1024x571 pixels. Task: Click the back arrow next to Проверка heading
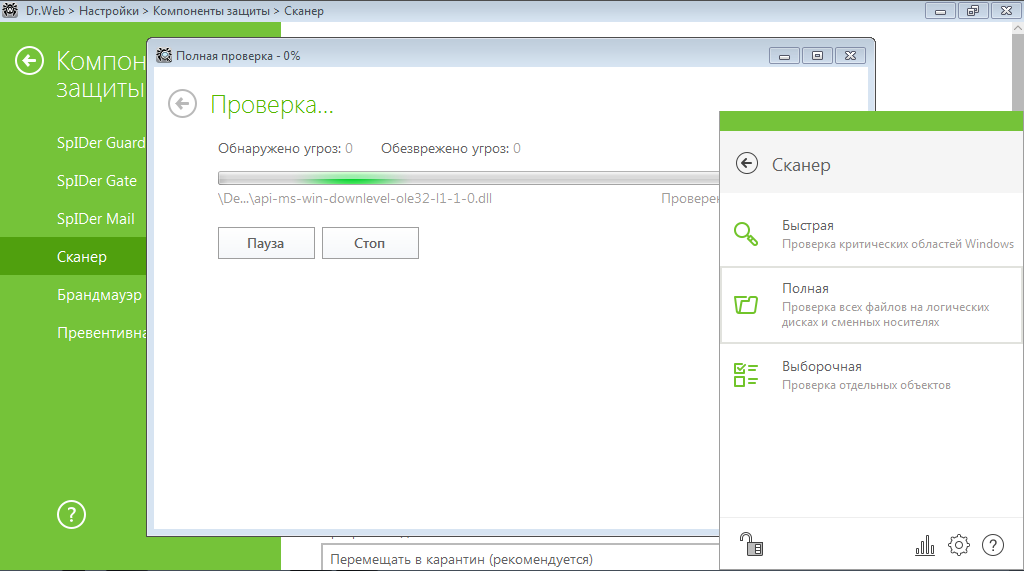click(182, 104)
